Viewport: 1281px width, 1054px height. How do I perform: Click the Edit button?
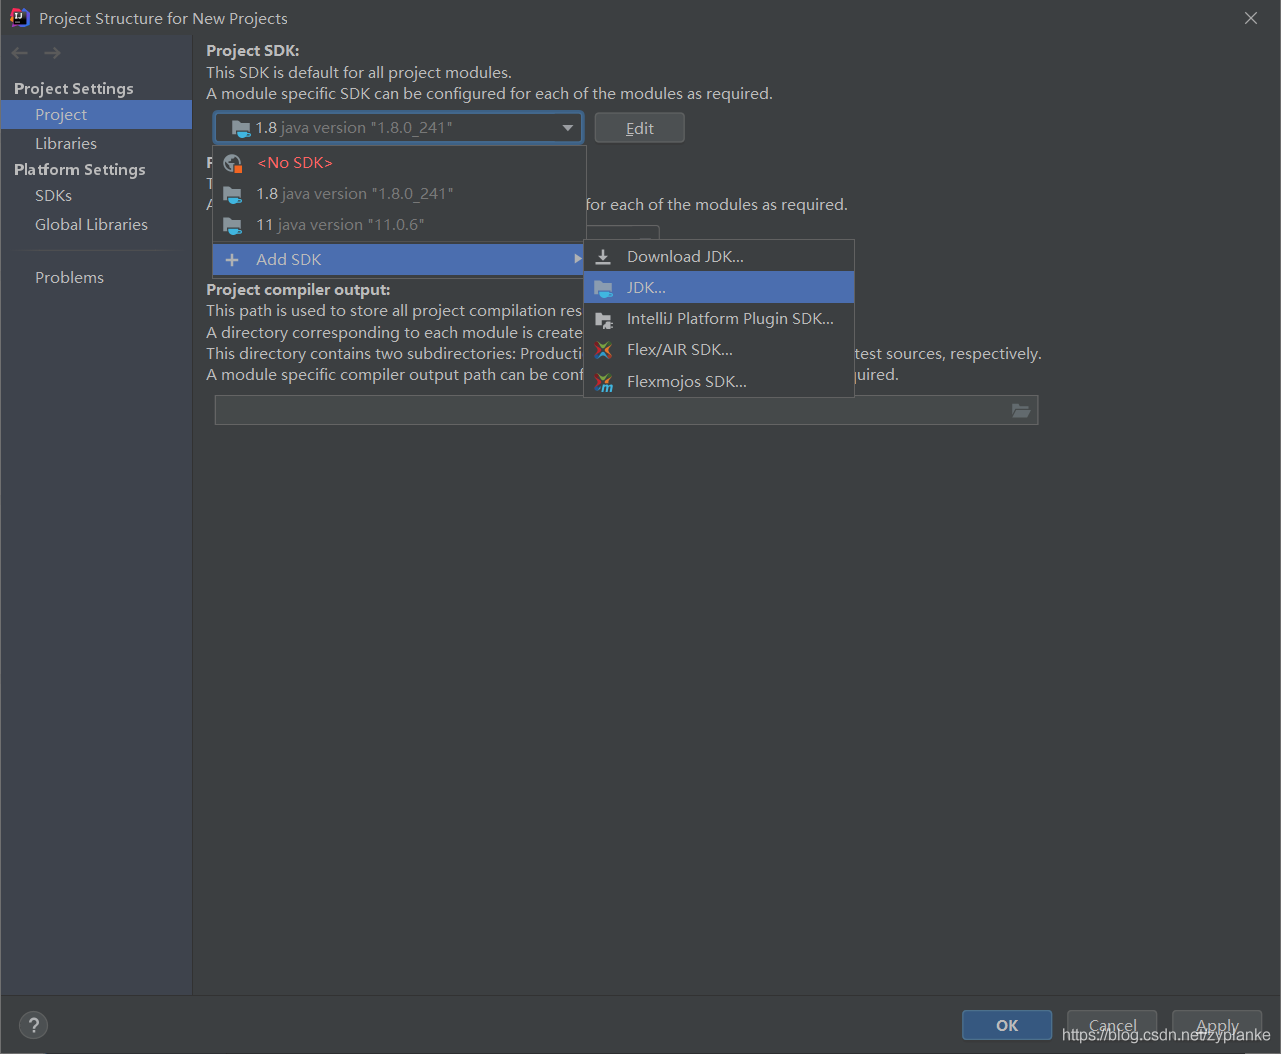tap(639, 127)
